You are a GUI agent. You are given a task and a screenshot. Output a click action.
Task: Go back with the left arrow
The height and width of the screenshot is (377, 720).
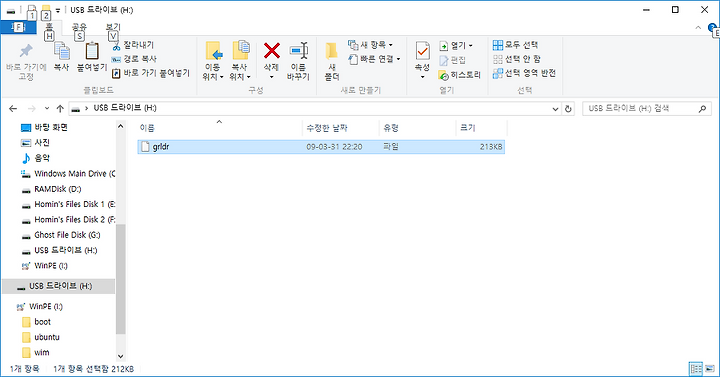tap(13, 108)
